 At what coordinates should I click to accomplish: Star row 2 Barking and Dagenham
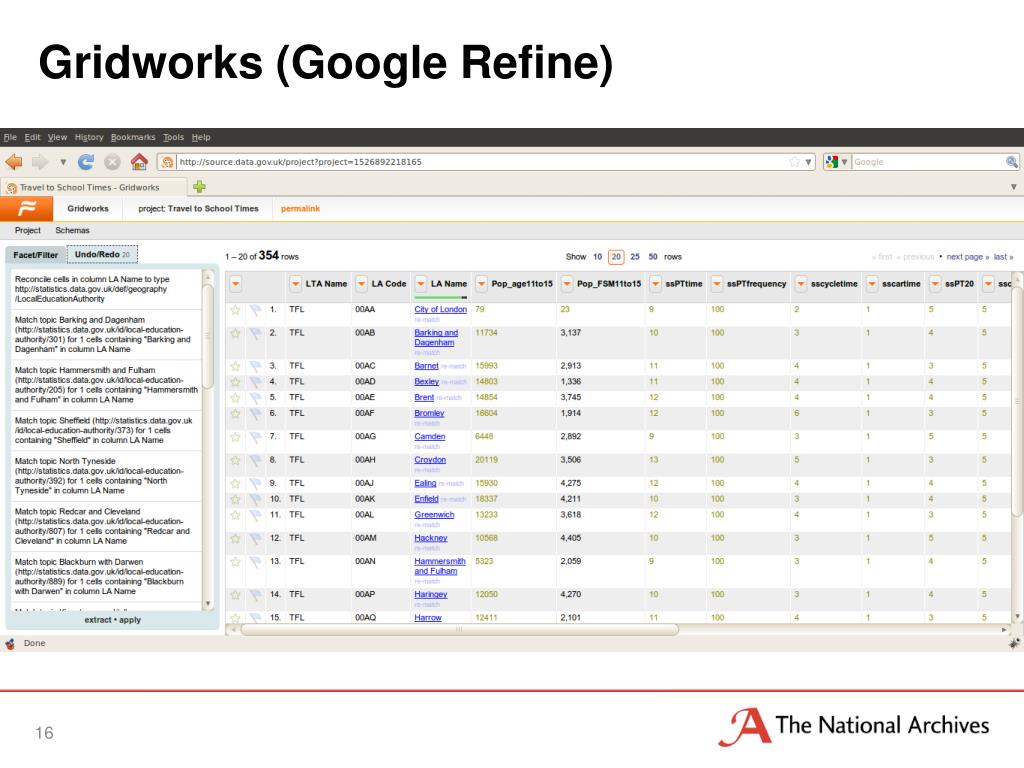pos(235,334)
